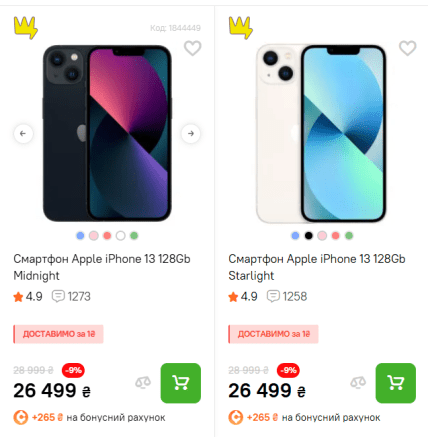Image resolution: width=428 pixels, height=437 pixels.
Task: Click the crown badge on Midnight card
Action: click(x=26, y=28)
